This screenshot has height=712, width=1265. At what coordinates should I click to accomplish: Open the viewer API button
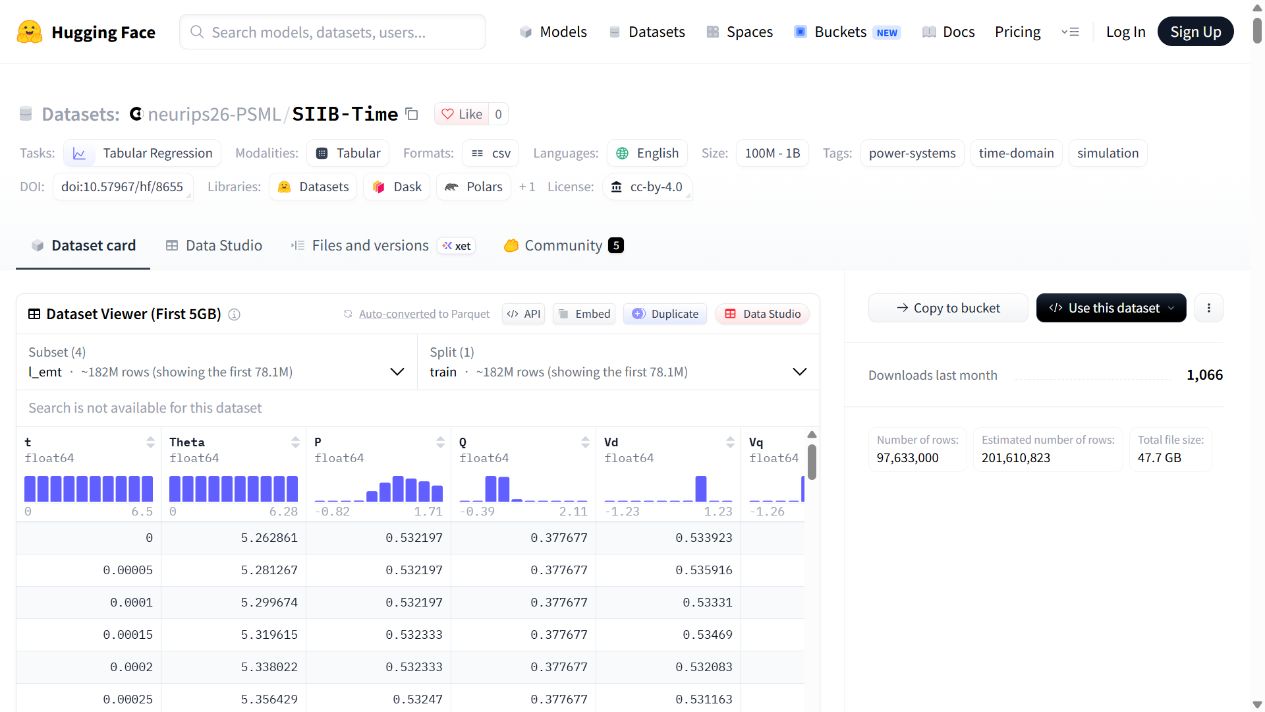[524, 314]
